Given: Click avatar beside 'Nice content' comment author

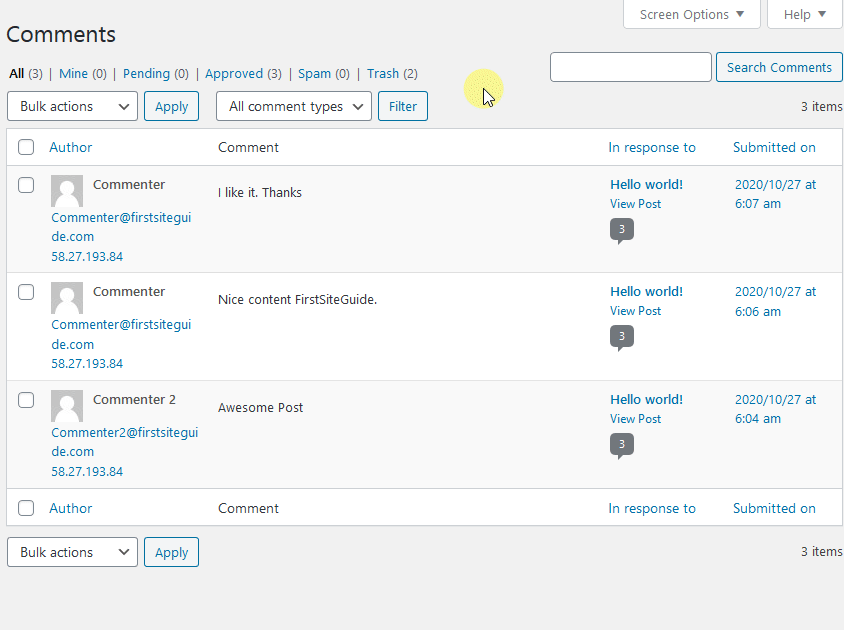Looking at the screenshot, I should pos(67,298).
